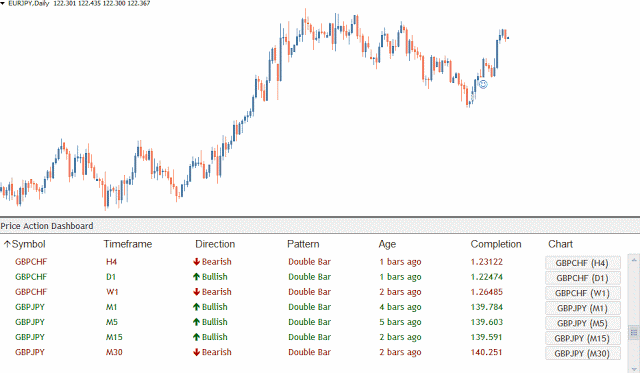Click the Completion column header
640x373 pixels.
click(496, 244)
